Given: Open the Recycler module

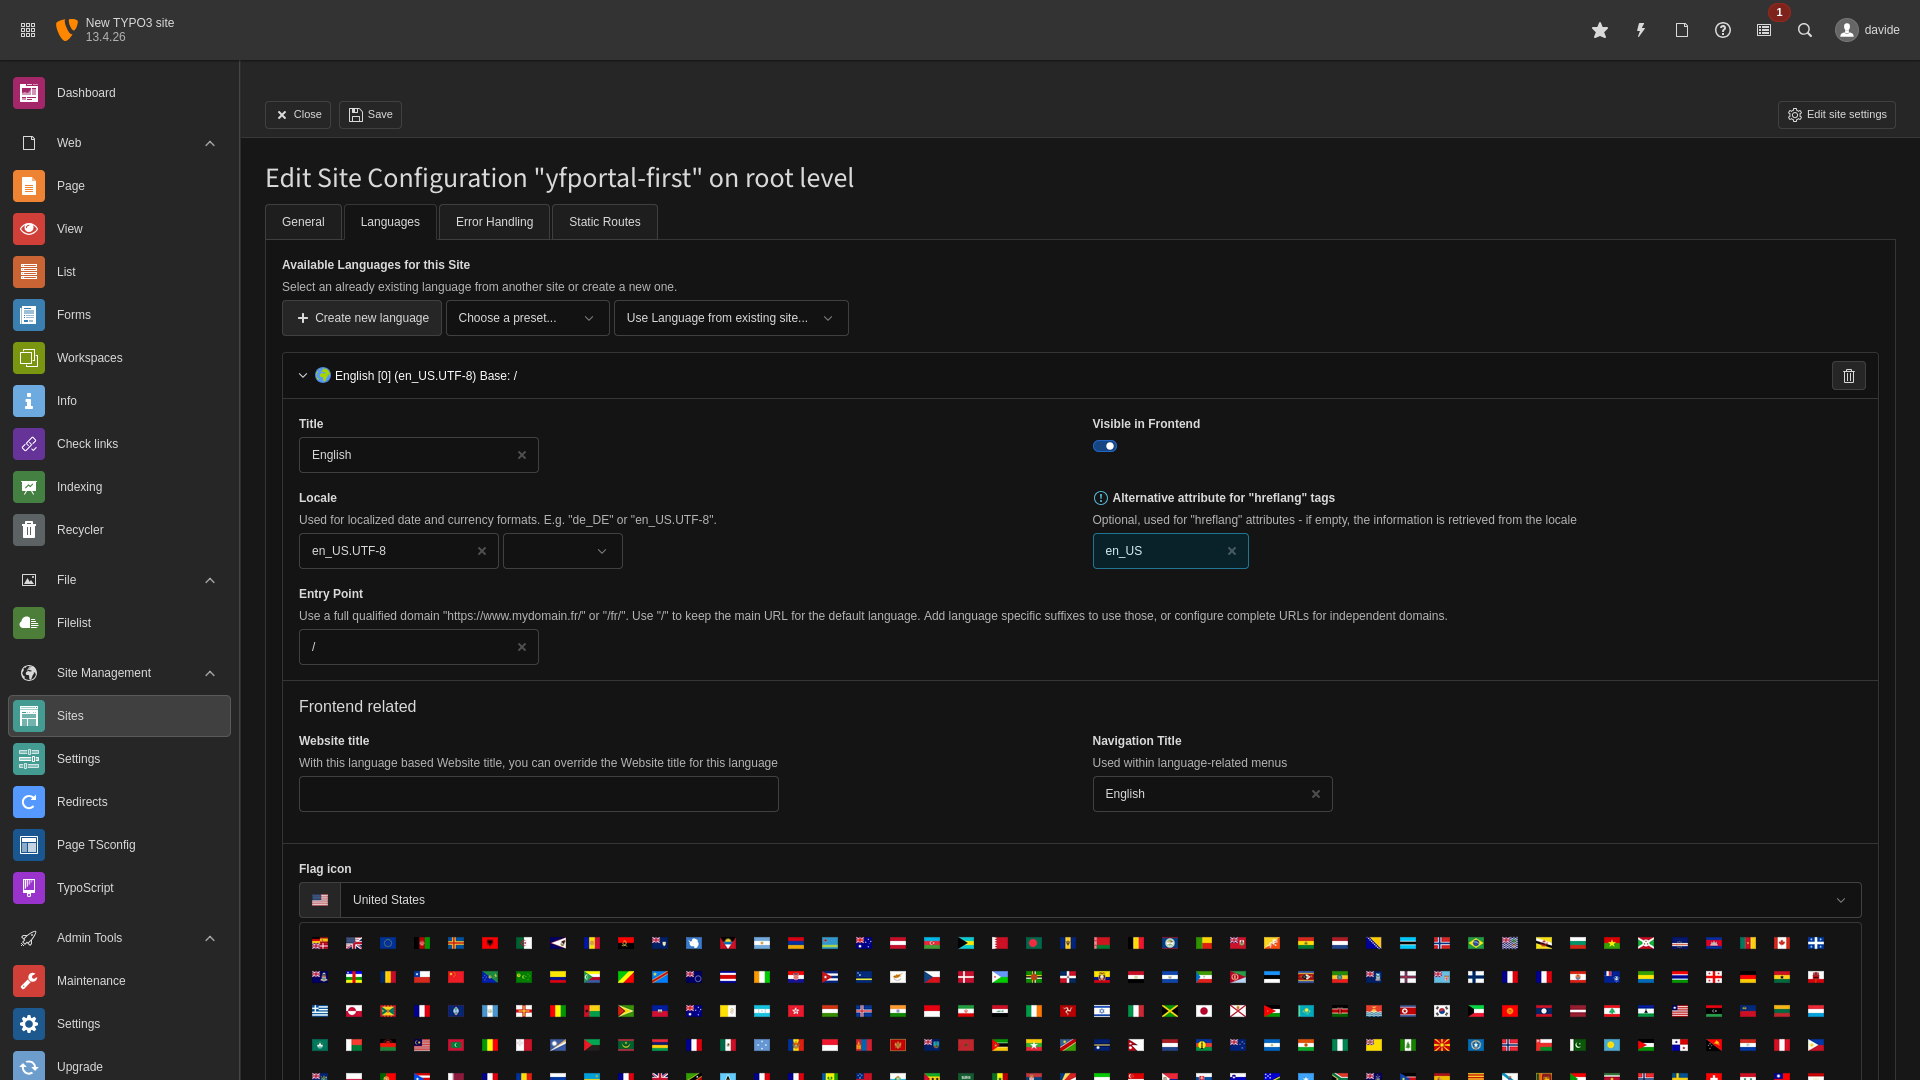Looking at the screenshot, I should pos(80,530).
